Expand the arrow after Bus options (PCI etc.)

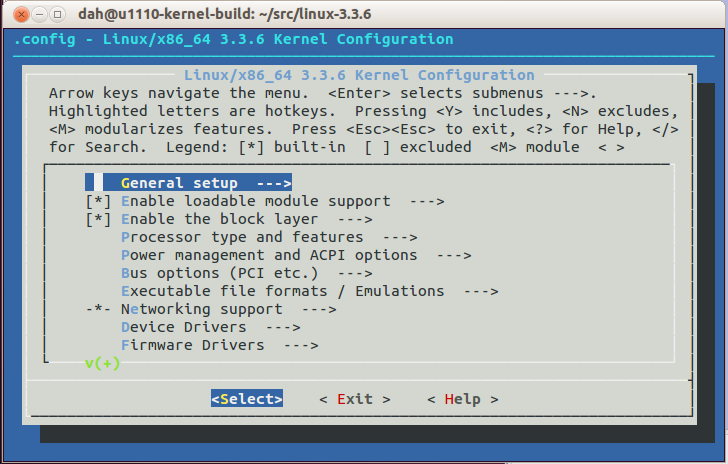[355, 273]
